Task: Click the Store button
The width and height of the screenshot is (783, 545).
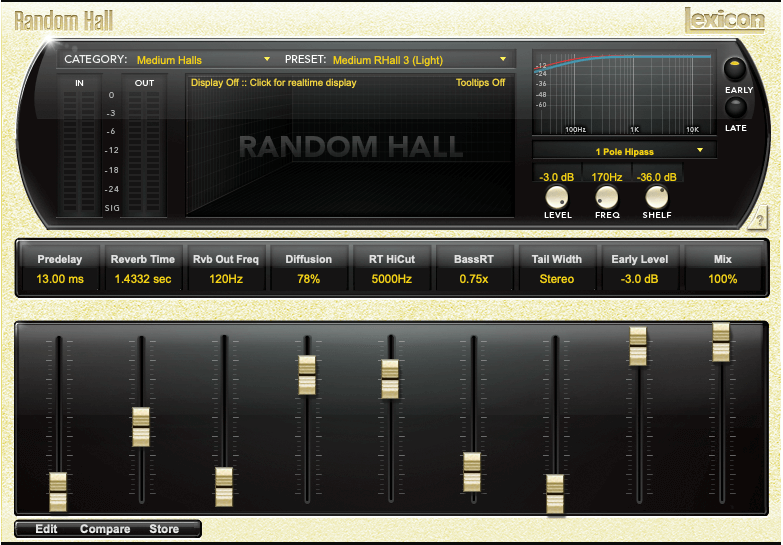Action: pos(164,529)
